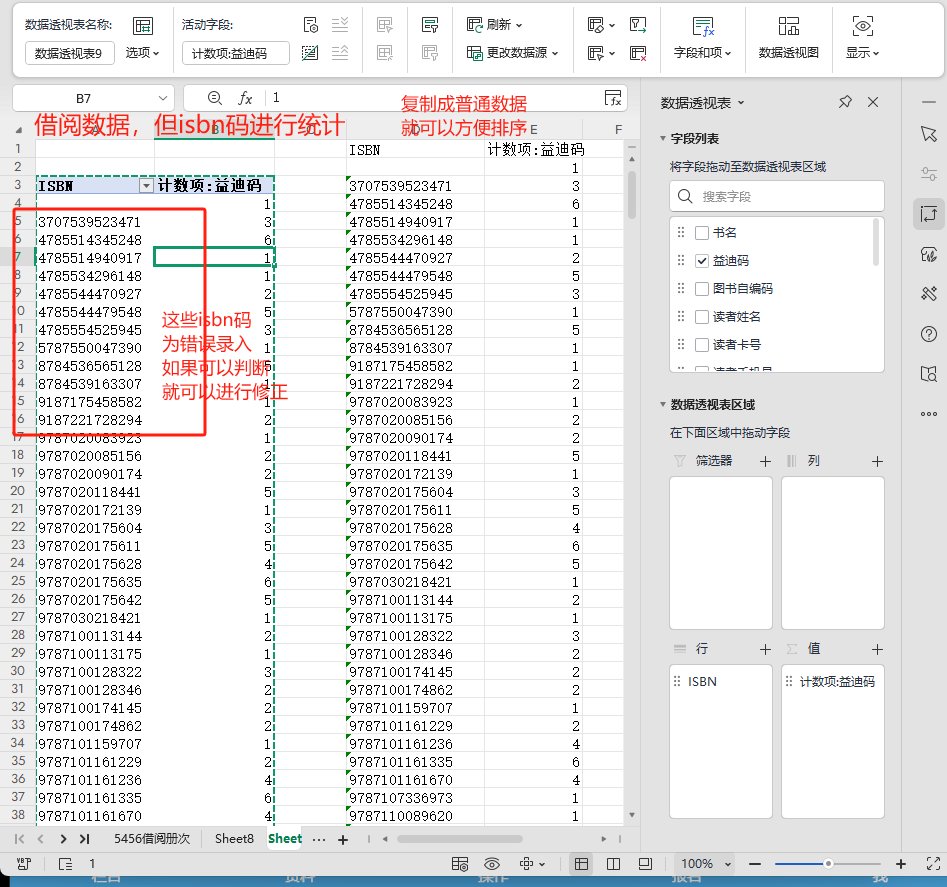Screen dimensions: 947x887
Task: Pin the 数据透视表 side panel
Action: 845,103
